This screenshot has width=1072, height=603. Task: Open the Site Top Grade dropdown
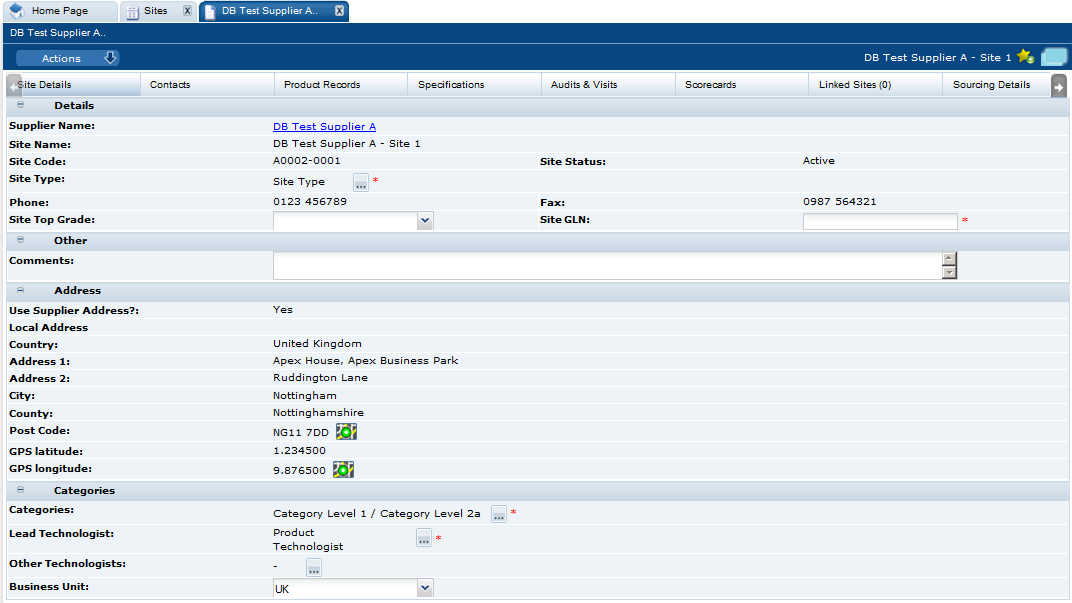click(x=424, y=219)
